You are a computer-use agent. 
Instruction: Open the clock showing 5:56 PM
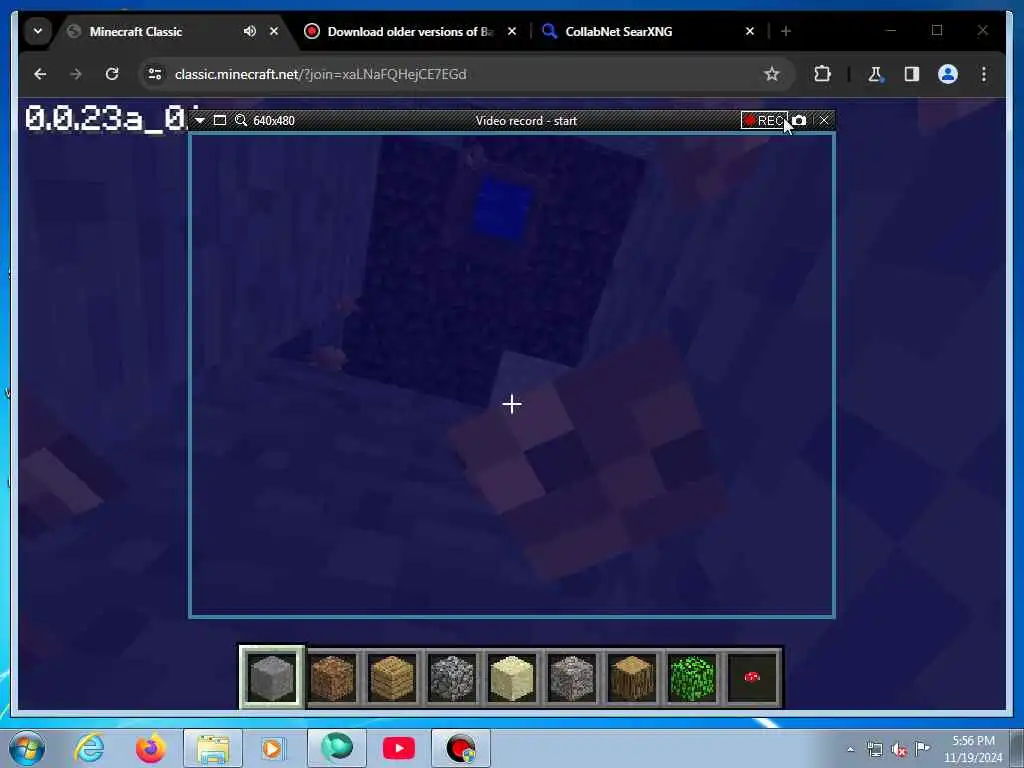pos(973,749)
